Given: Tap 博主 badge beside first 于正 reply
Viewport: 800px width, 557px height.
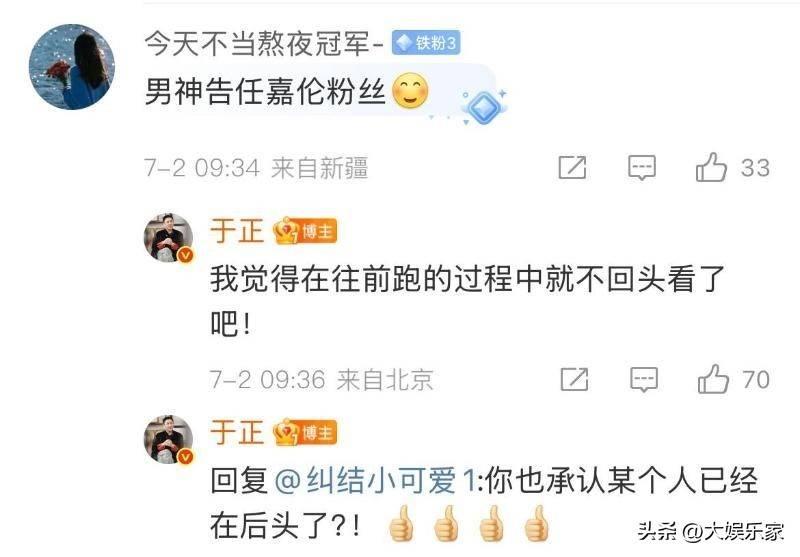Looking at the screenshot, I should click(305, 231).
